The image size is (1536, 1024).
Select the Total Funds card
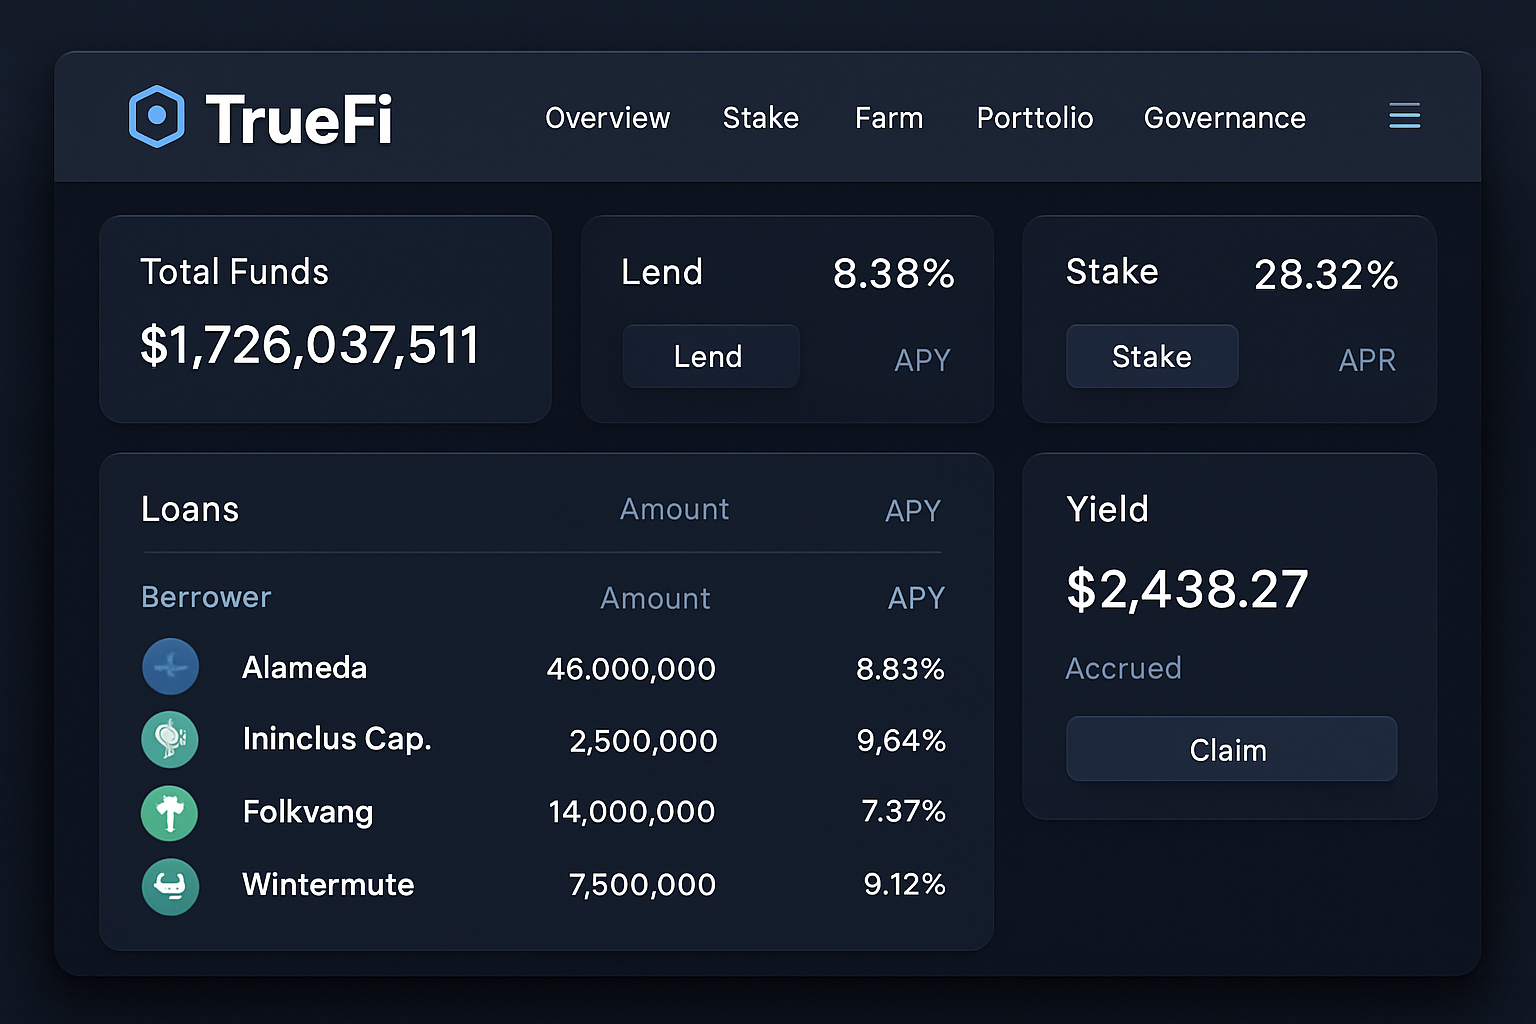tap(325, 318)
